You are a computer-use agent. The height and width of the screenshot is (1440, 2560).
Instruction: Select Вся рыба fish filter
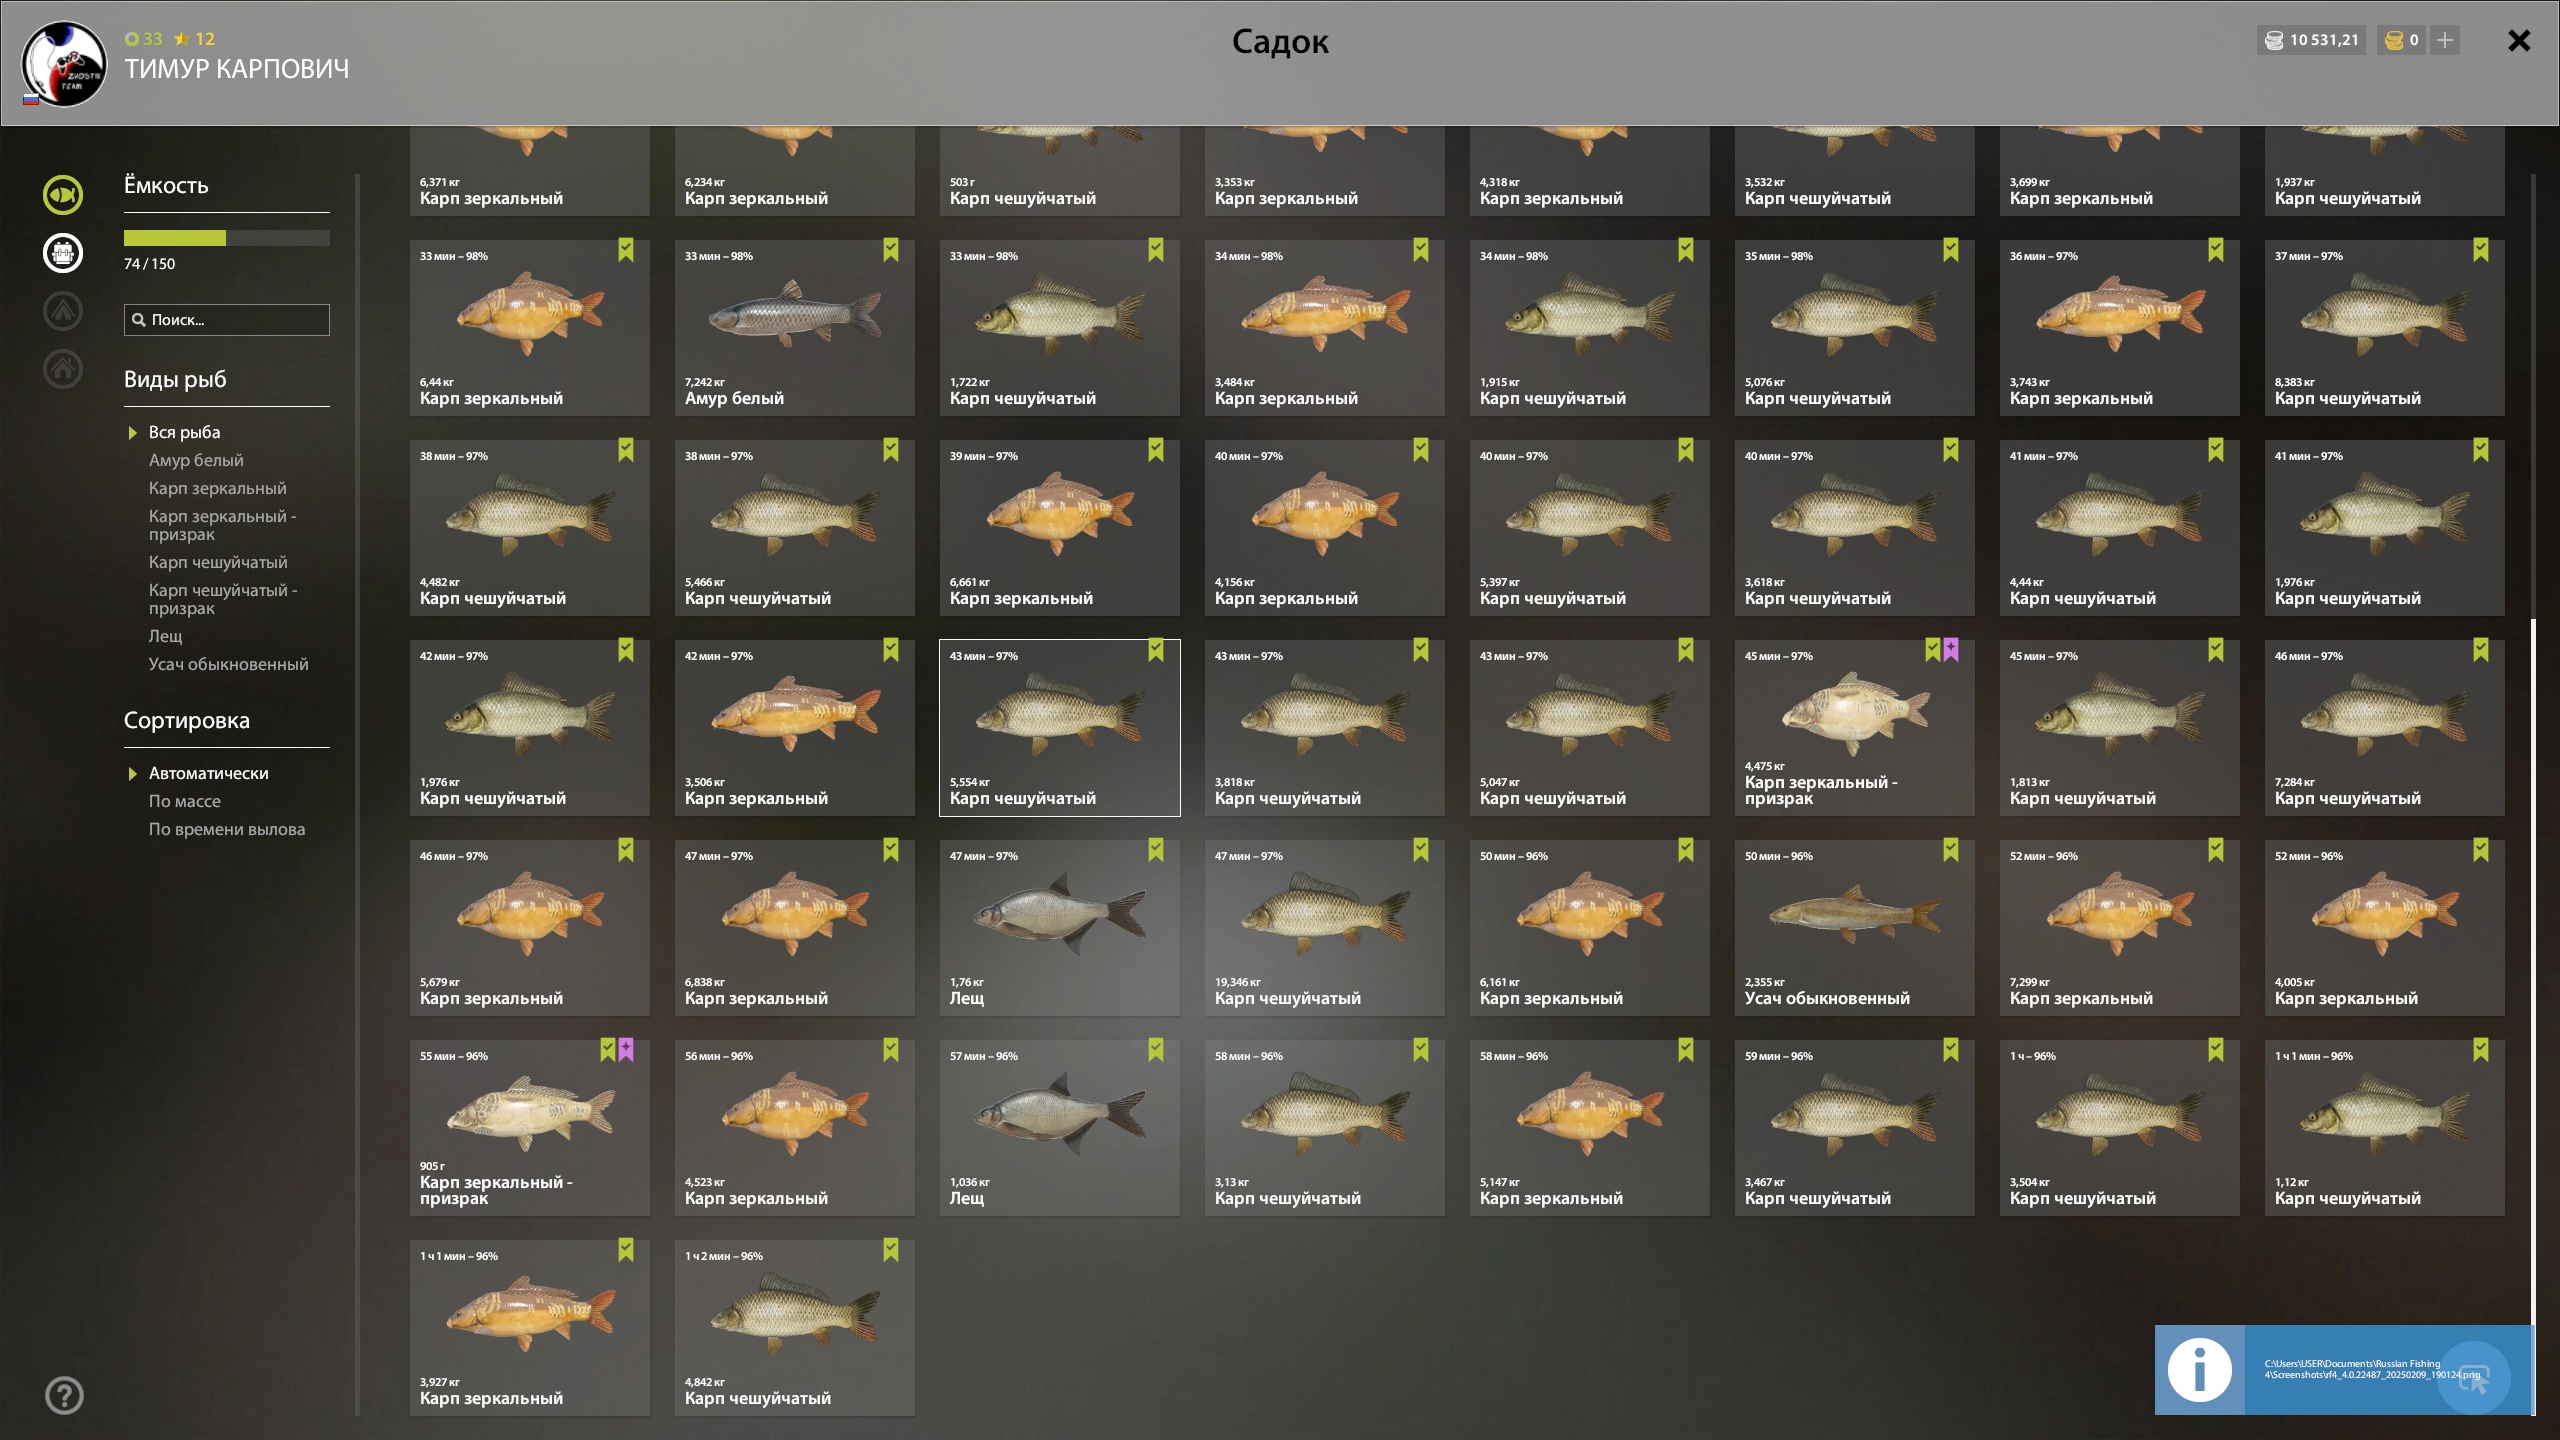(184, 432)
